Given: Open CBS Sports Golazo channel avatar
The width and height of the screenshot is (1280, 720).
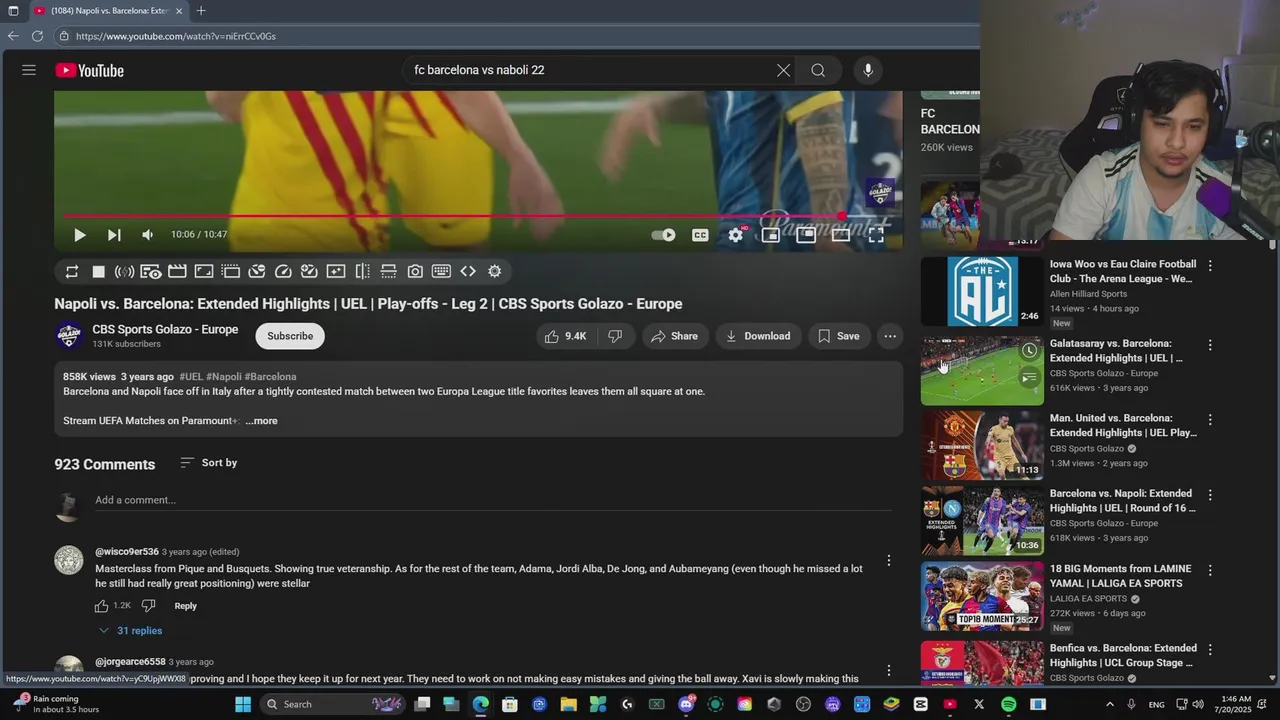Looking at the screenshot, I should point(69,336).
